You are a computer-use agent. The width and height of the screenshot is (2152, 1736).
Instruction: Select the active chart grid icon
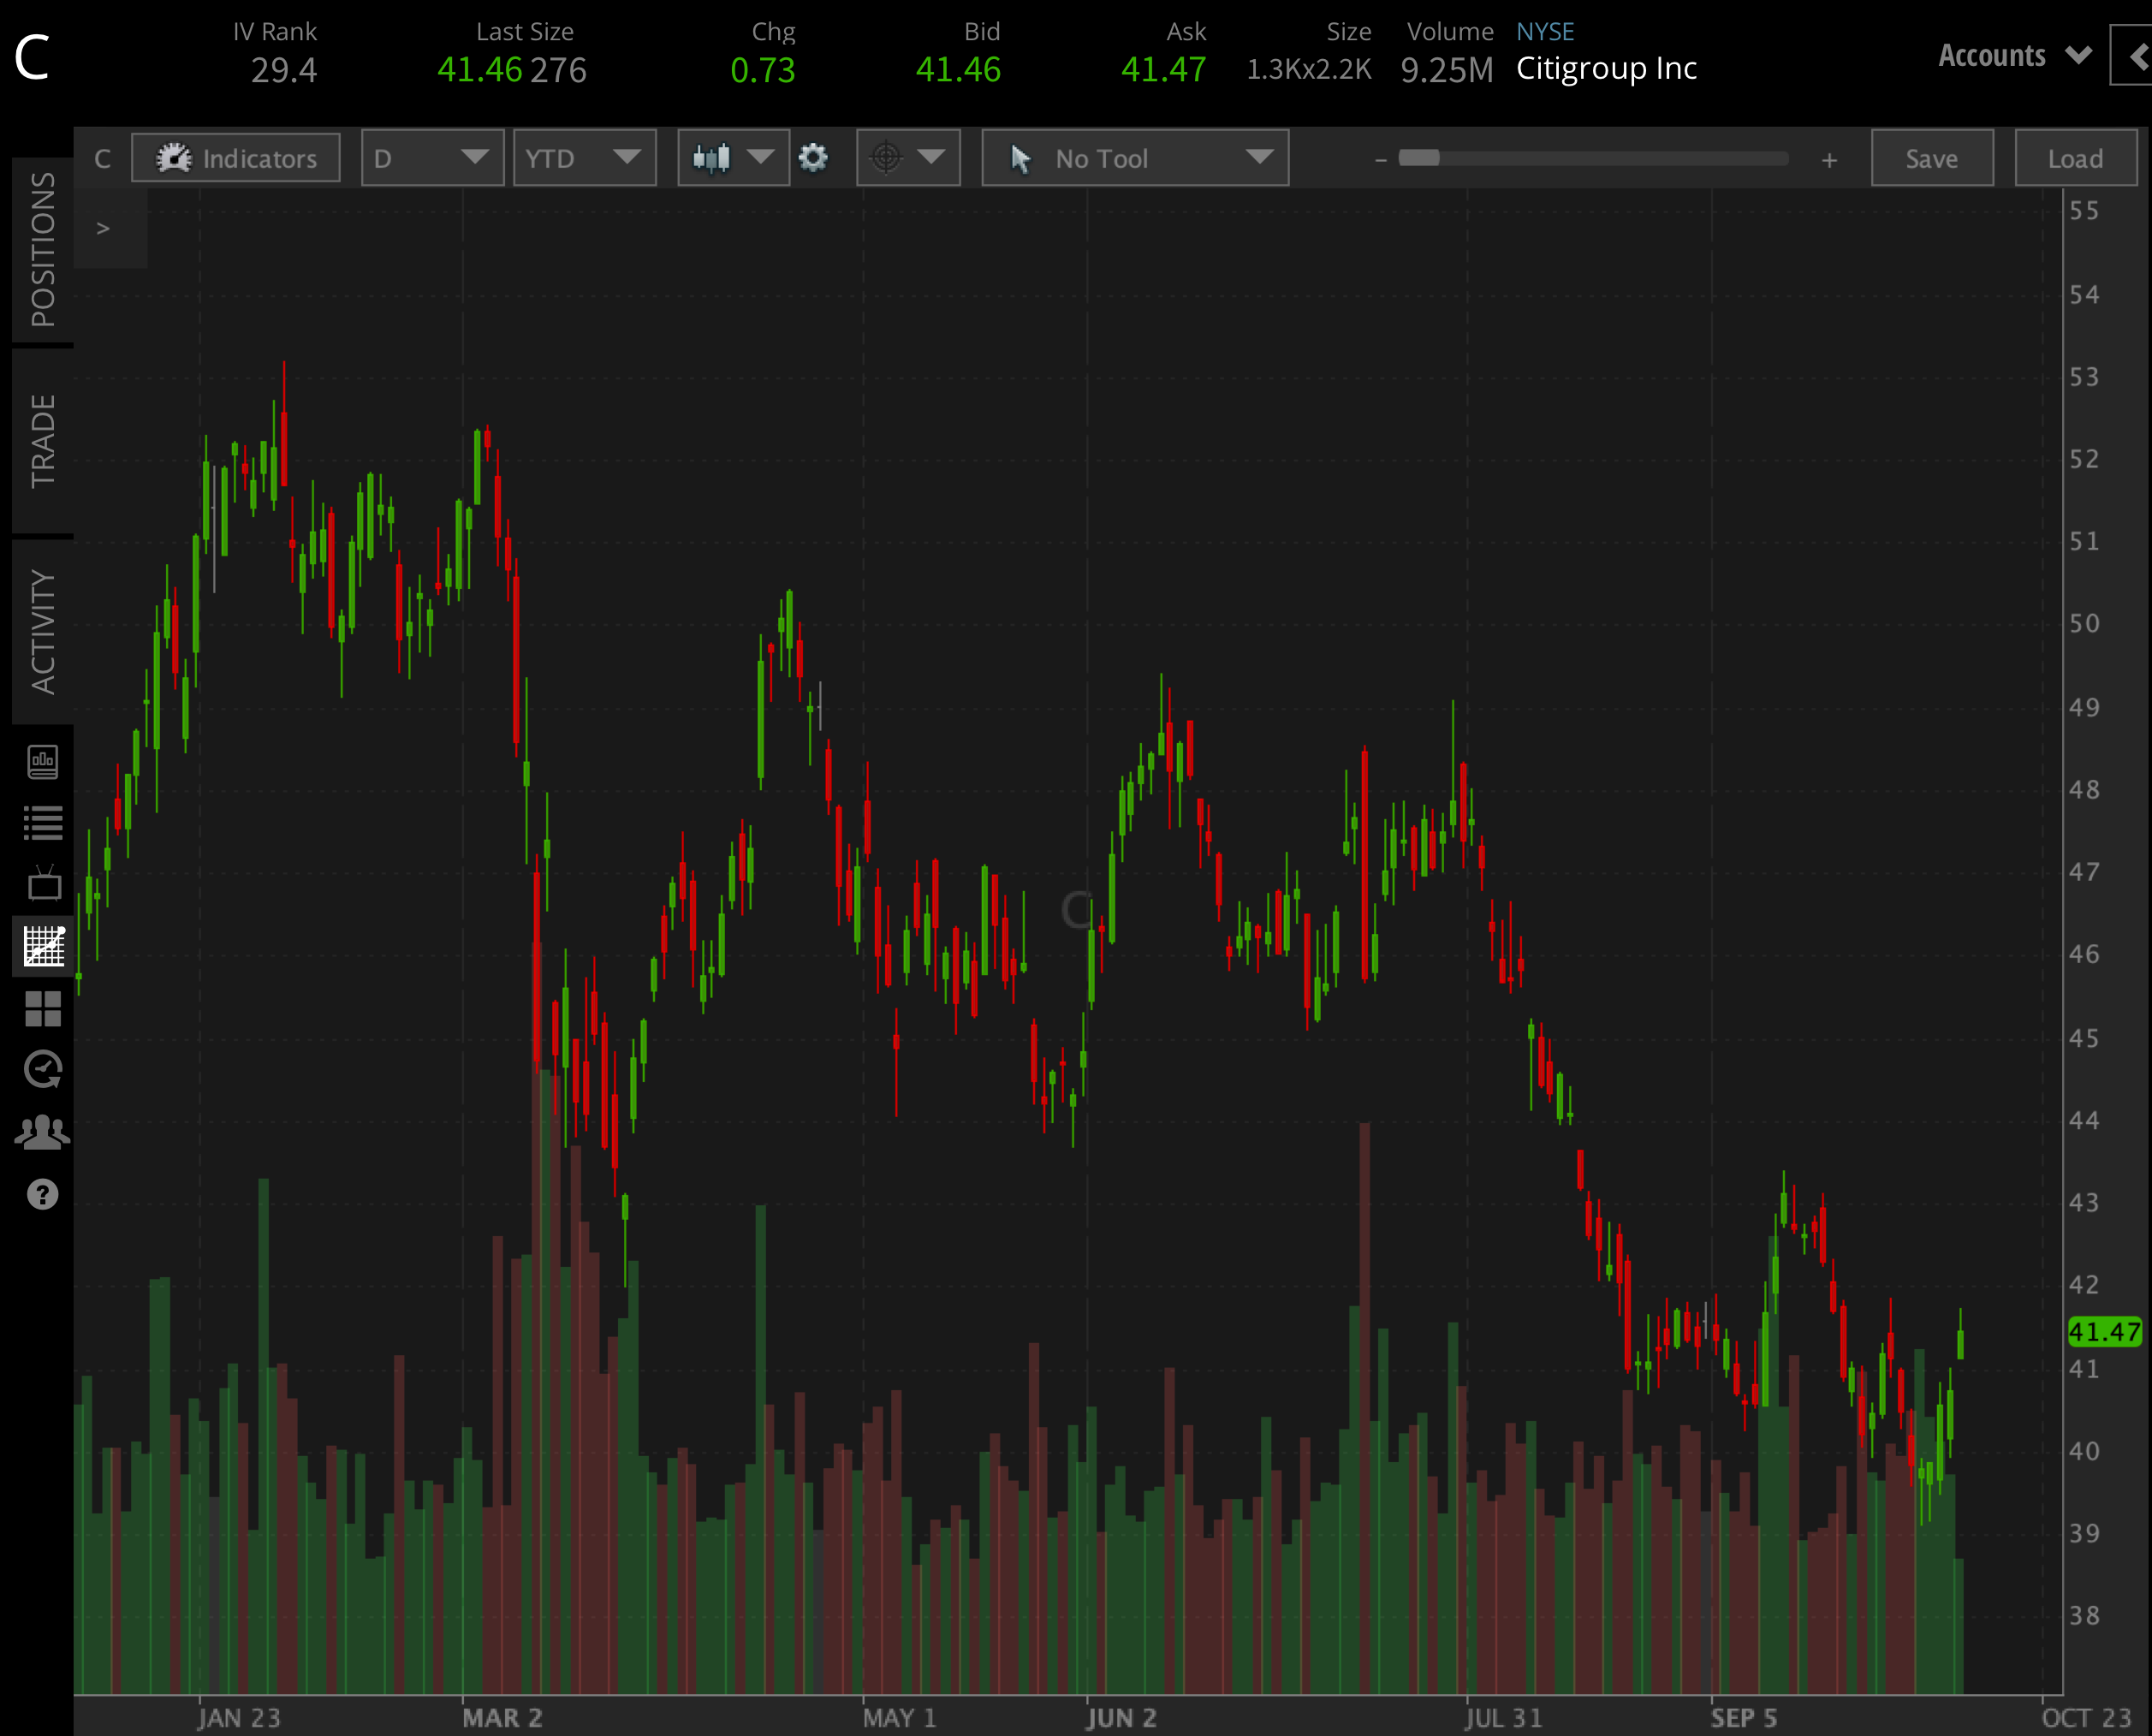click(x=43, y=946)
